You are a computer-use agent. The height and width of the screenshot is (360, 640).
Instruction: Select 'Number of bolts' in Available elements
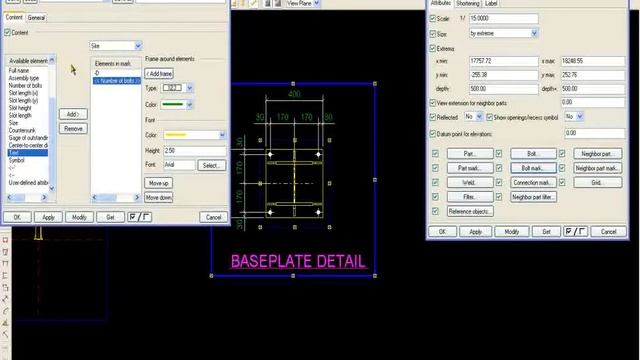tap(25, 85)
